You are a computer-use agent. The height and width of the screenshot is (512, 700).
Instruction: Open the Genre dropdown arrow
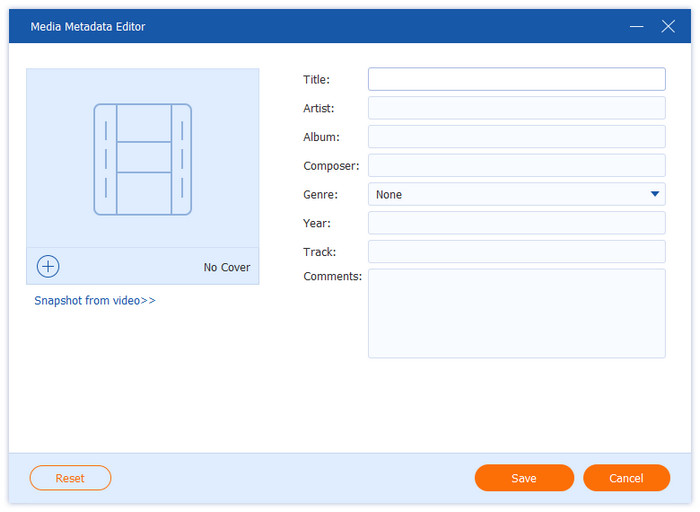[655, 194]
